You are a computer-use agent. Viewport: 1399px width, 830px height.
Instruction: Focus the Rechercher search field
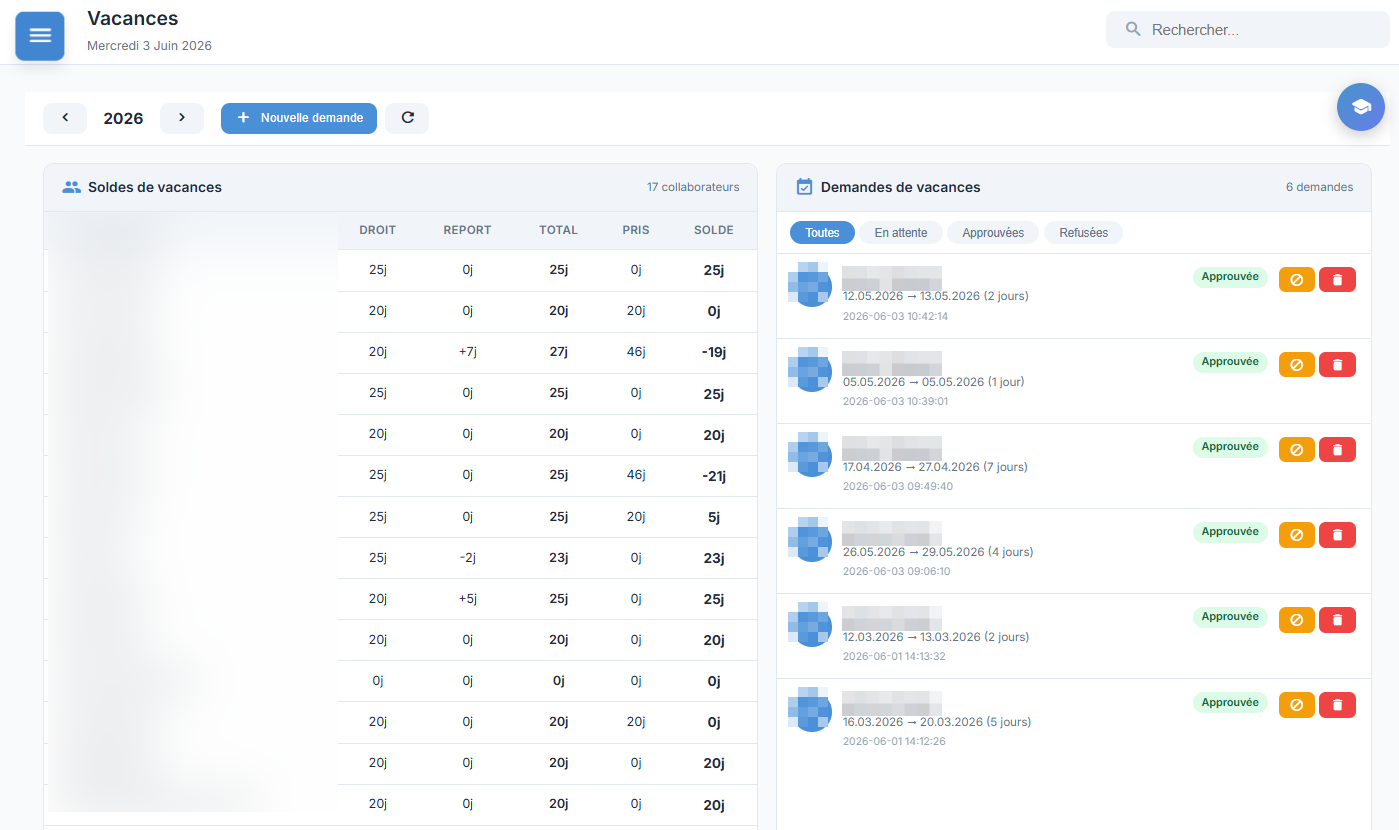click(x=1247, y=30)
